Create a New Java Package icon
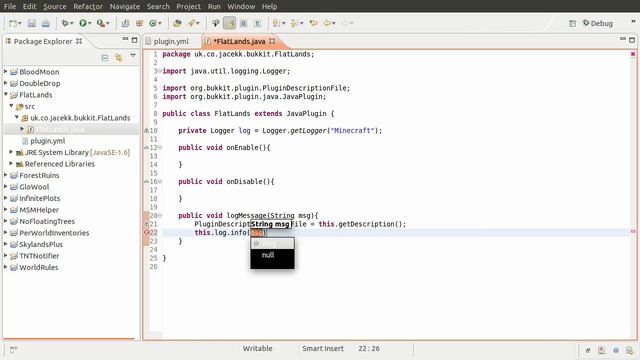640x360 pixels. click(x=139, y=23)
